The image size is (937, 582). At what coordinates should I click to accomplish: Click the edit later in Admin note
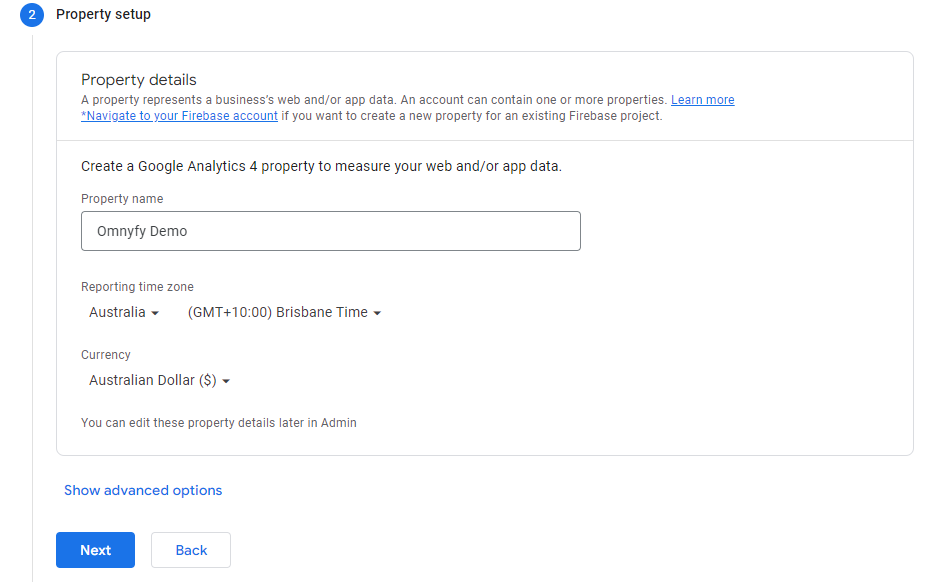pos(219,423)
